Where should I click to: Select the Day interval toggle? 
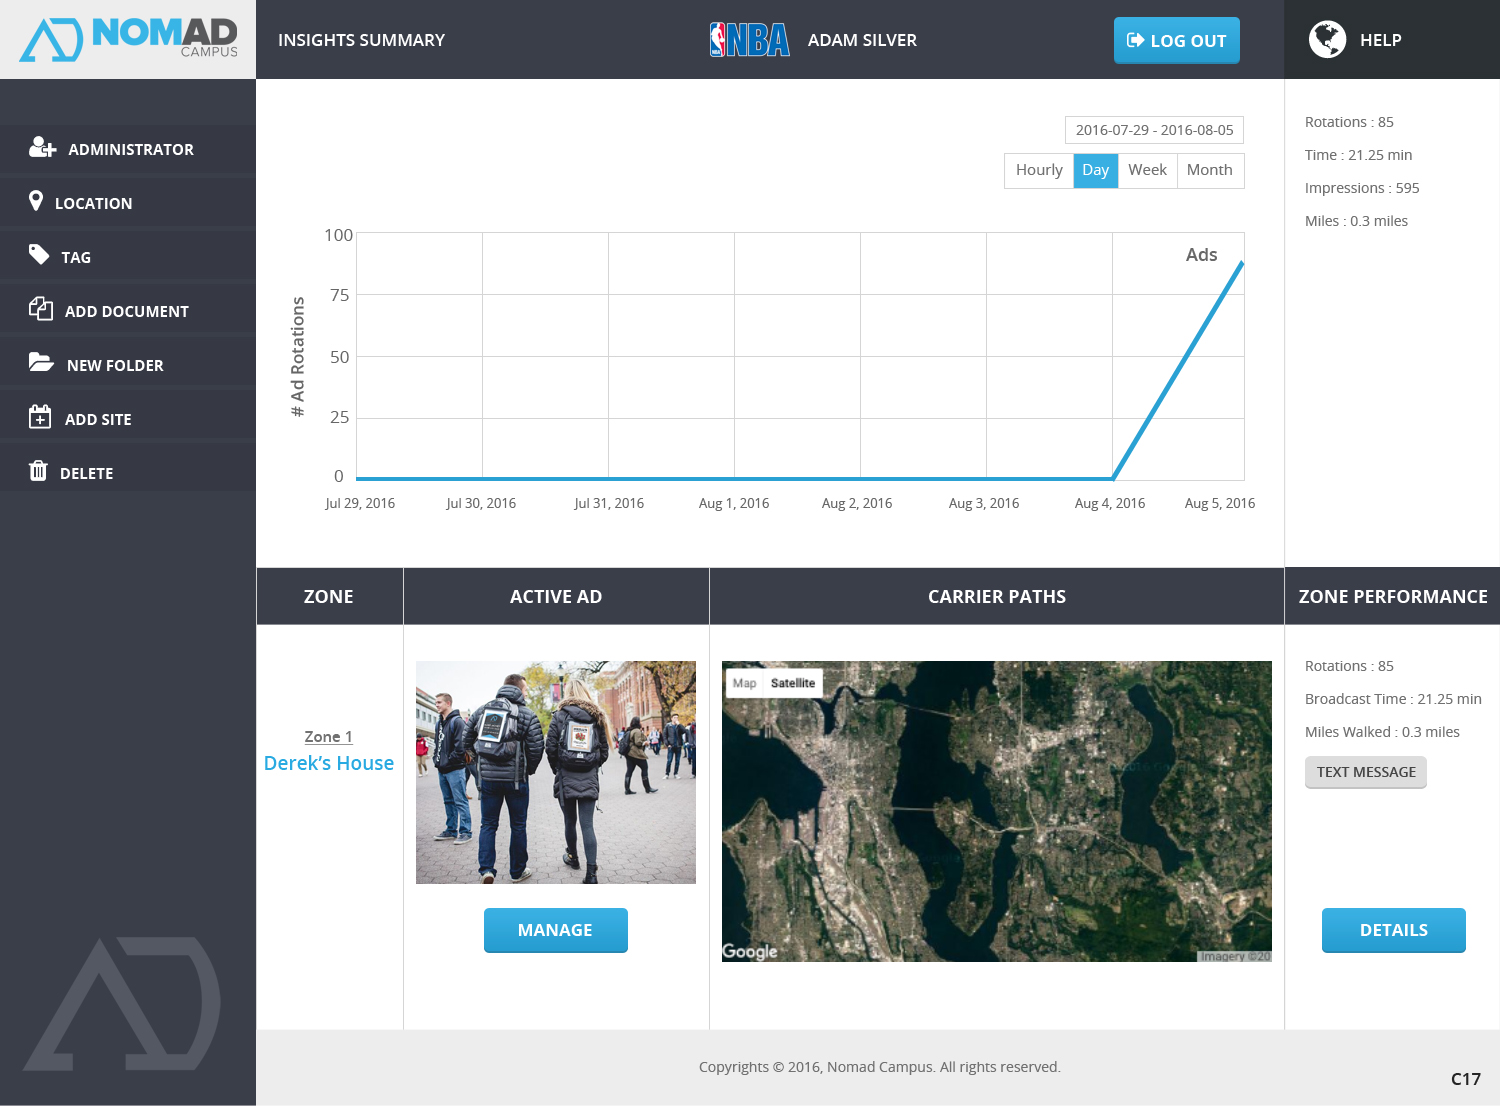(1095, 170)
